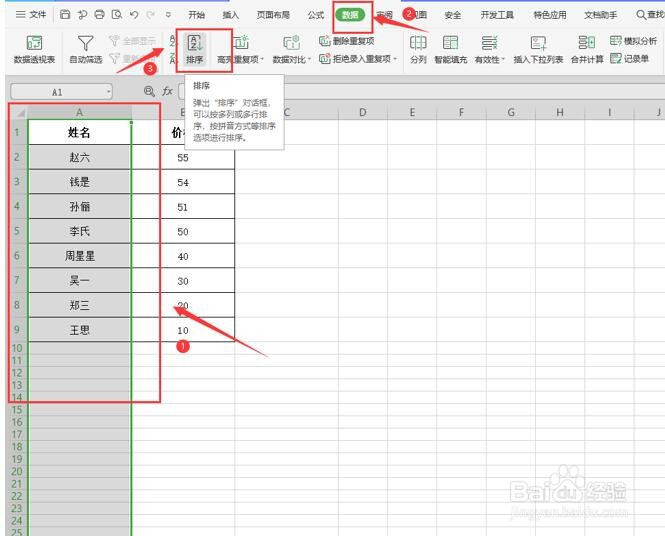The image size is (665, 536).
Task: Click the Print icon in quick toolbar
Action: pos(99,14)
